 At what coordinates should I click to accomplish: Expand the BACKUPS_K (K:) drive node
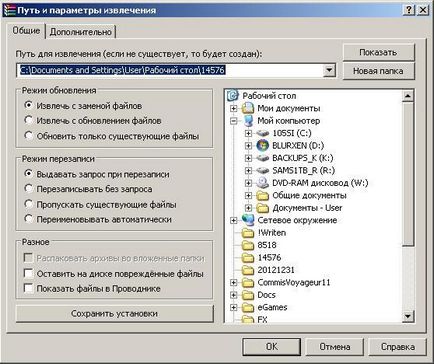point(248,158)
